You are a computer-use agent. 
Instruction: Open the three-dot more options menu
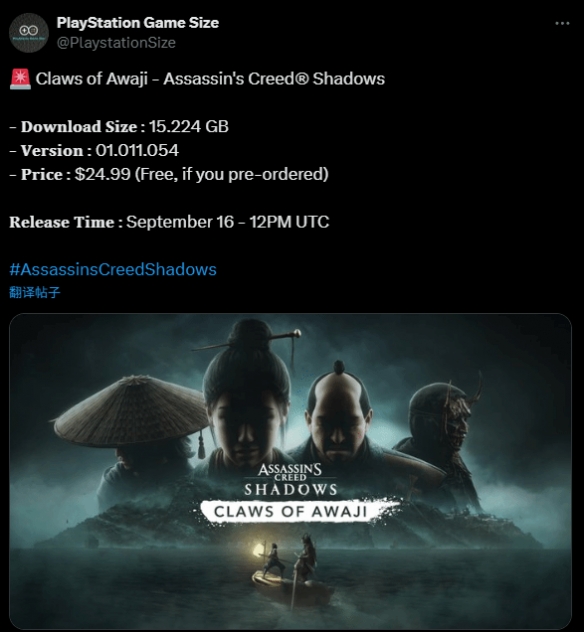tap(562, 23)
